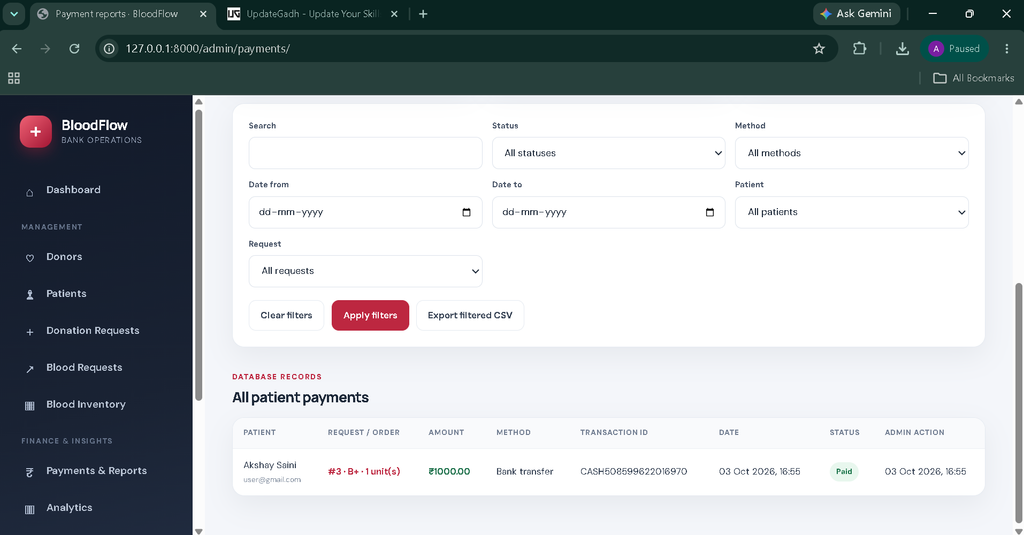Click the Date from input field

coord(365,212)
